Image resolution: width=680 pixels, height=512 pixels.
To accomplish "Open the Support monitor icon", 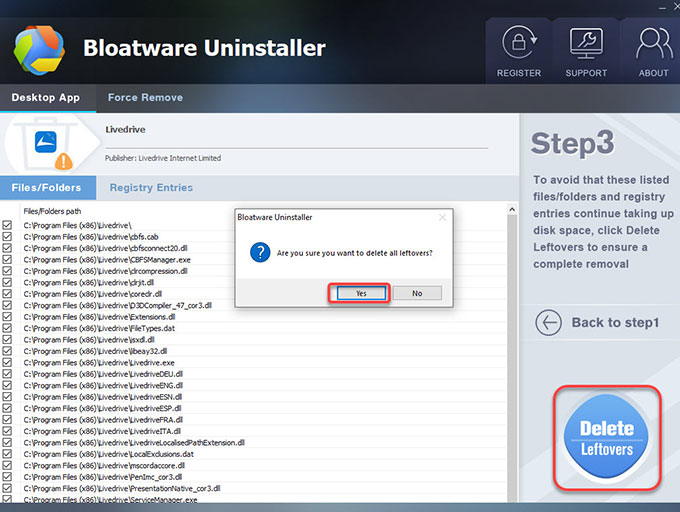I will [x=586, y=43].
